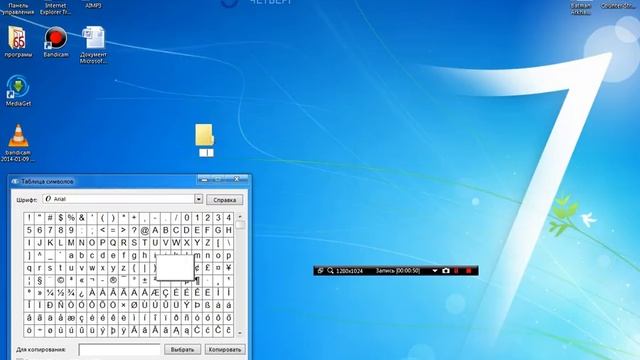This screenshot has height=360, width=640.
Task: Open the bandicam 2014-01-09 VLC video file
Action: (x=18, y=142)
